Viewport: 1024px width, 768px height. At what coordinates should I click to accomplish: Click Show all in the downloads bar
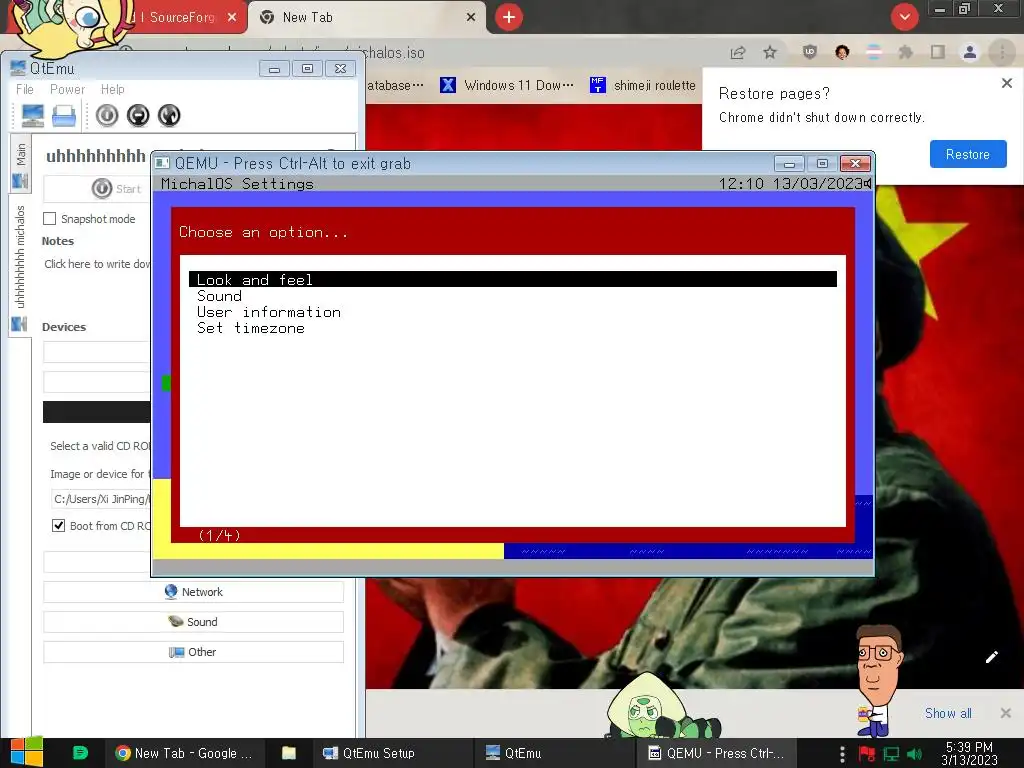pyautogui.click(x=948, y=713)
